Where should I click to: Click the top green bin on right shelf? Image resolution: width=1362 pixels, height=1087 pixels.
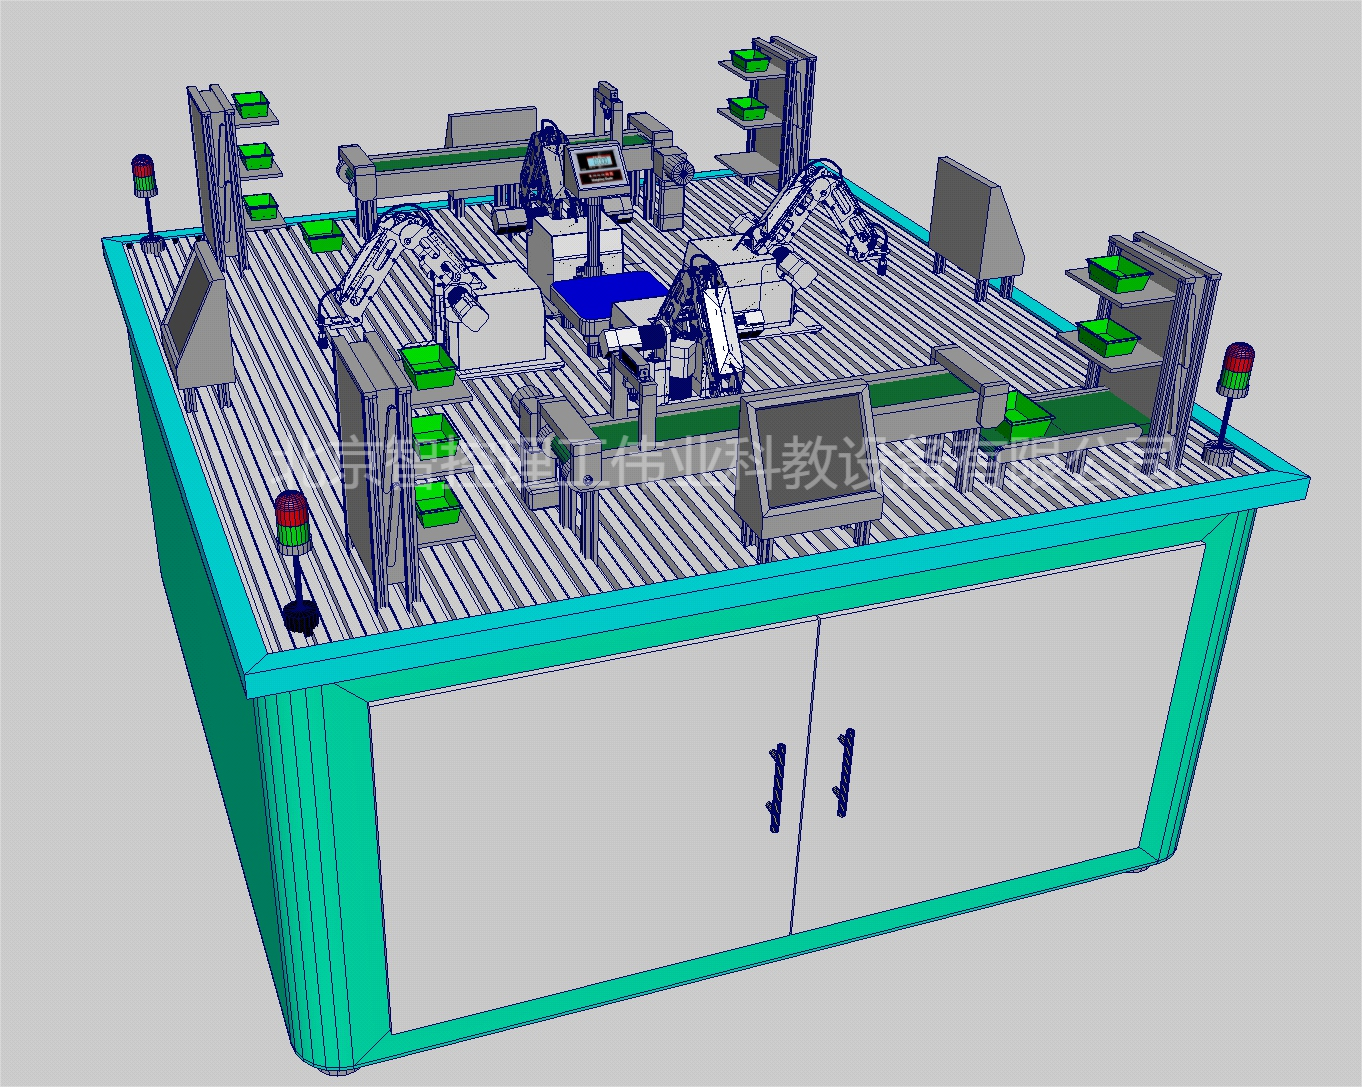pyautogui.click(x=1119, y=272)
